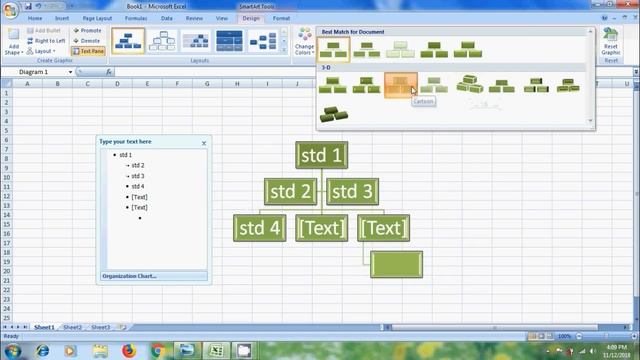Open the Layout dropdown in Create Graphic

(x=41, y=51)
